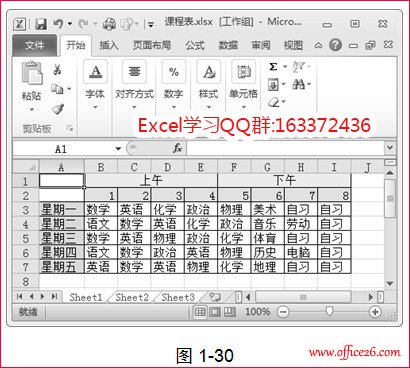The image size is (410, 368).
Task: Select the 美术 cell
Action: [x=268, y=210]
